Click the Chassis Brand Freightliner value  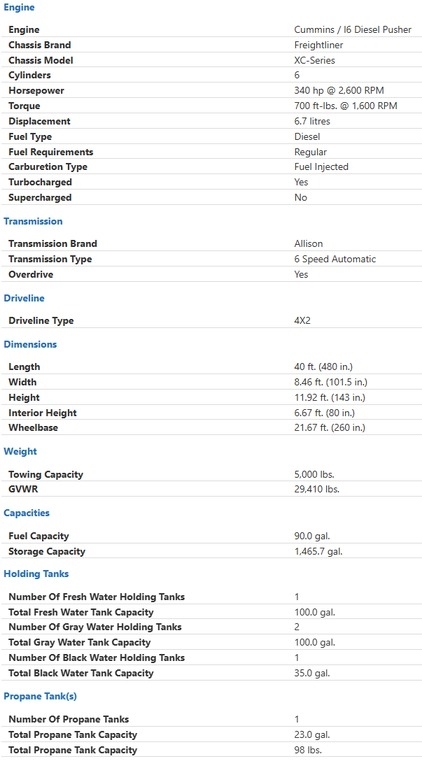(319, 45)
